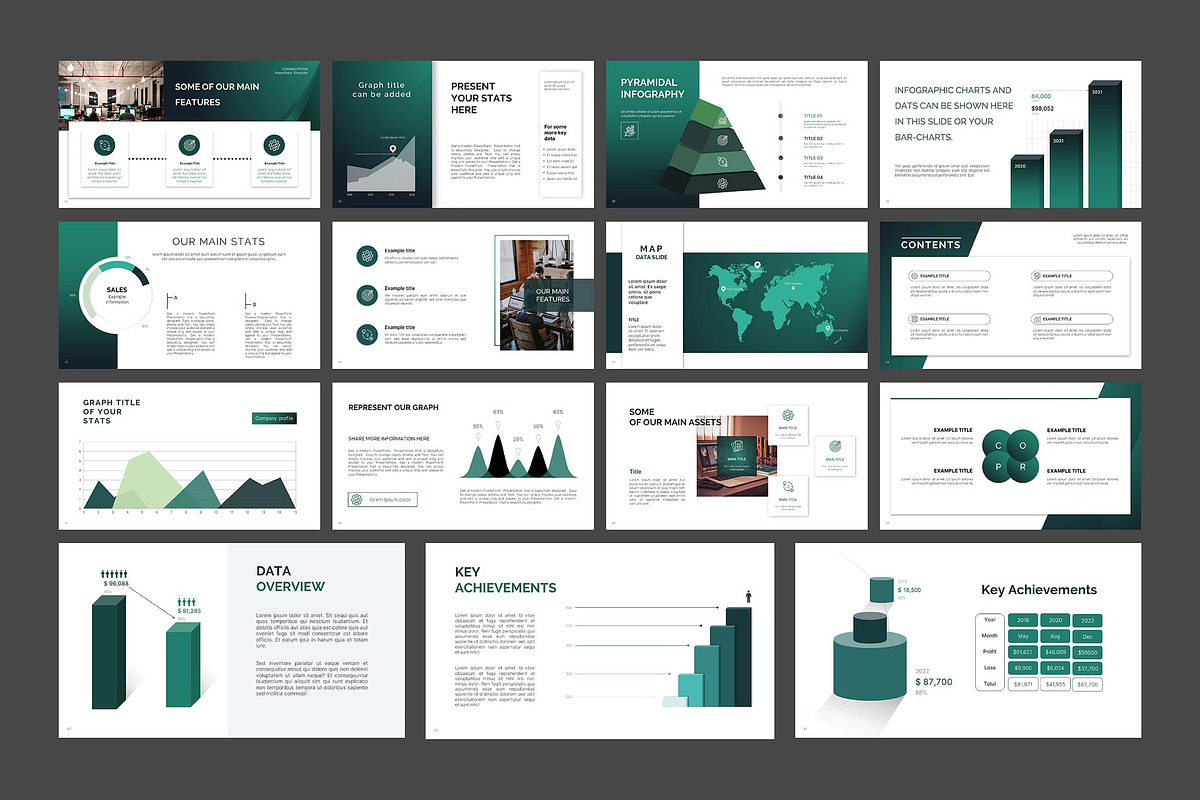1200x800 pixels.
Task: Click the Some Of Our Main Assets heading
Action: (675, 416)
